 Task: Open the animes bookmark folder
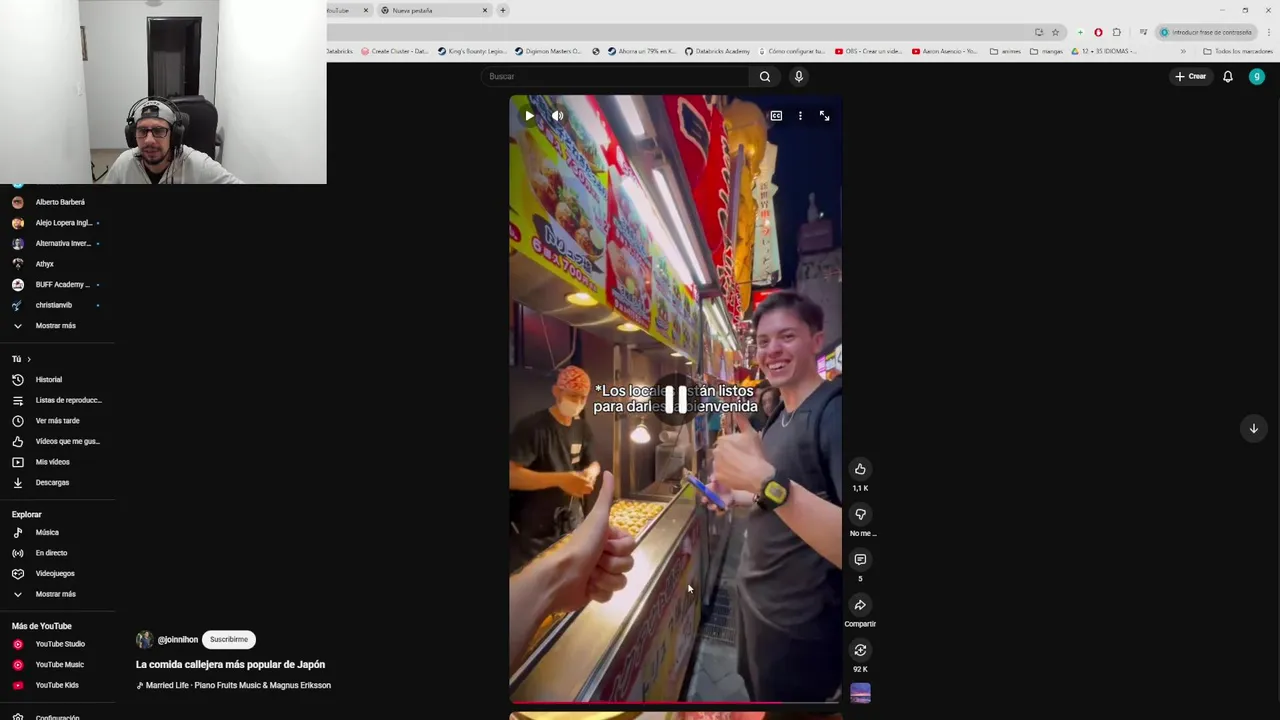click(1005, 51)
